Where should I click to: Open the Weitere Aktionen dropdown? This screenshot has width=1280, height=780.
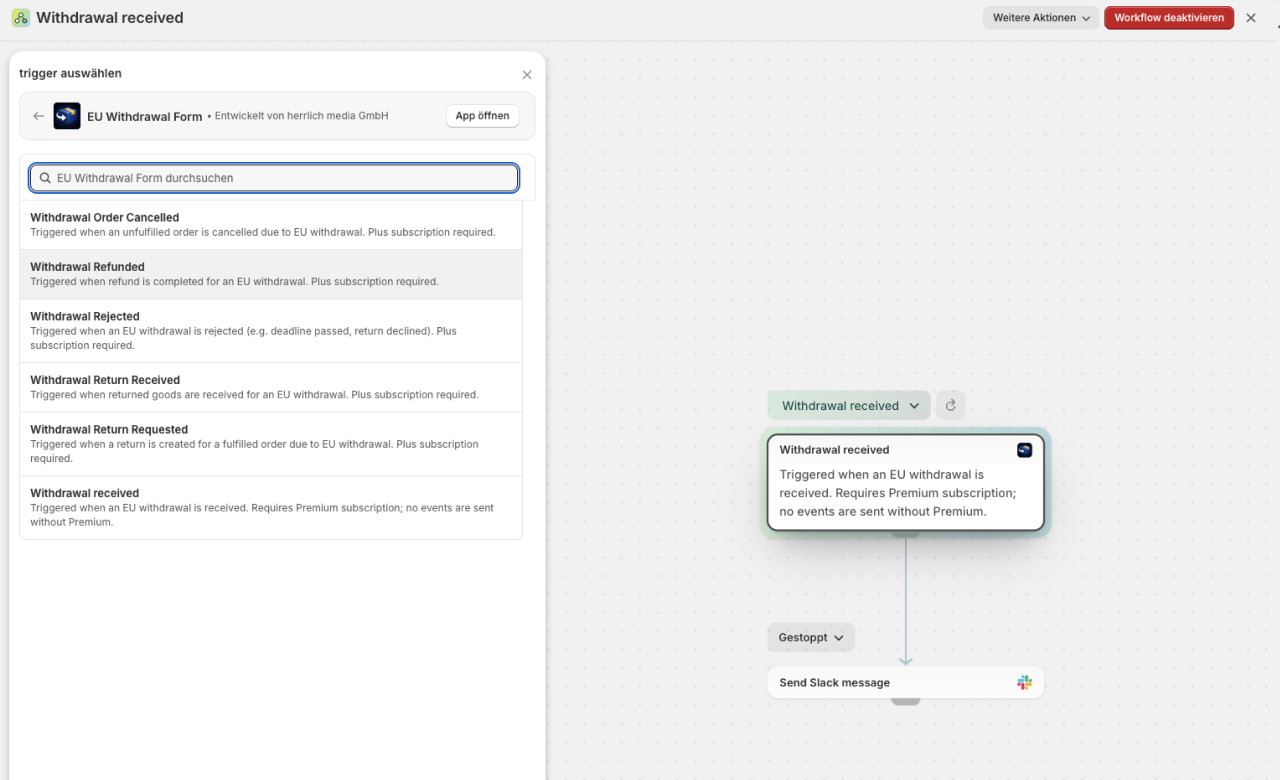[1040, 18]
